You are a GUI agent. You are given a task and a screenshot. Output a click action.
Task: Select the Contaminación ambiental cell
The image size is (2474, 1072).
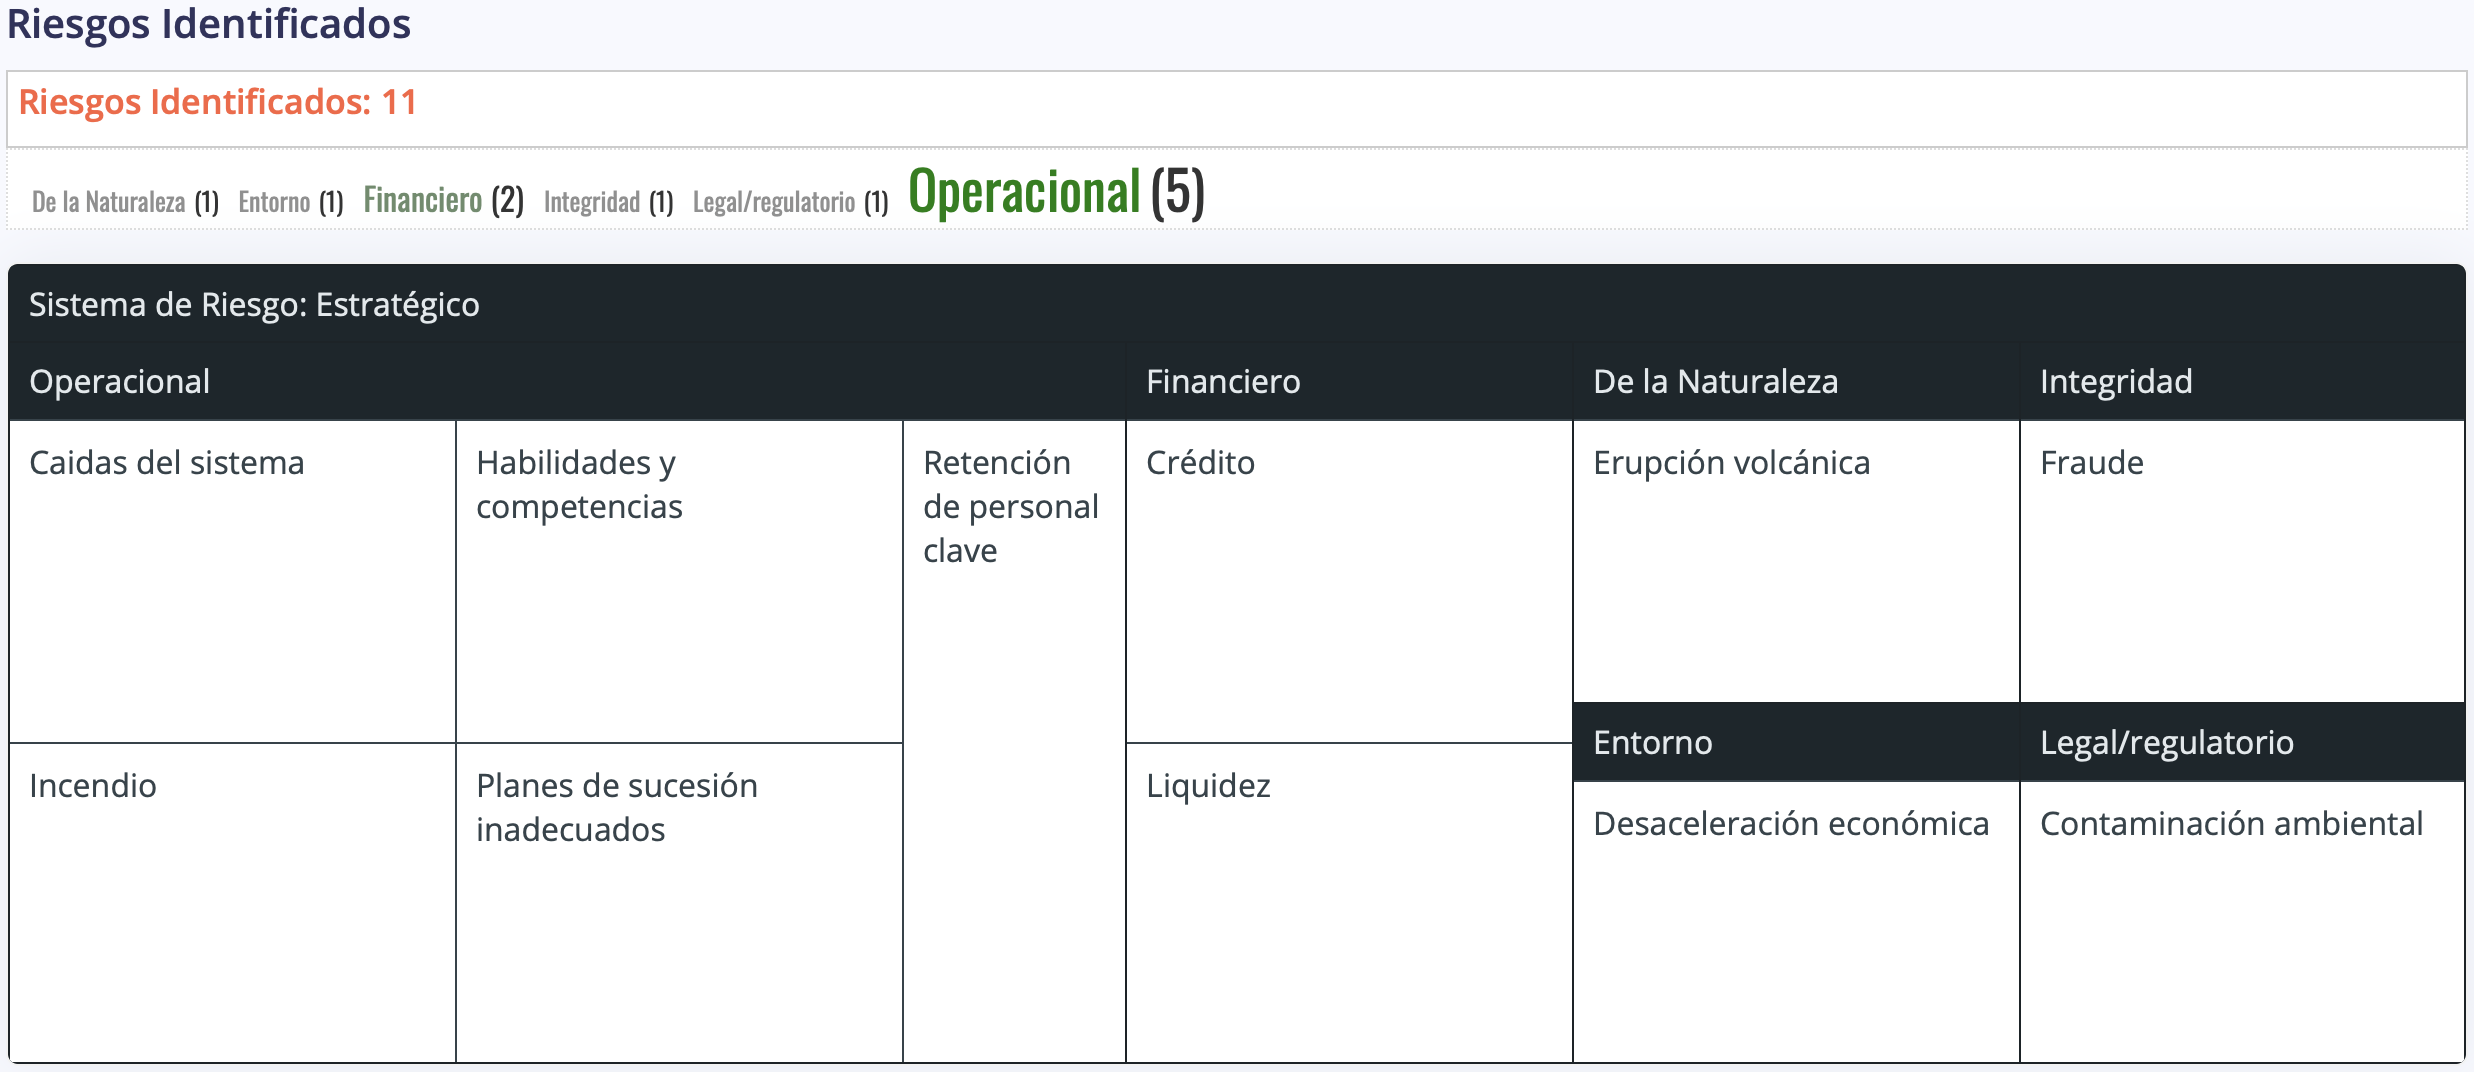2242,920
